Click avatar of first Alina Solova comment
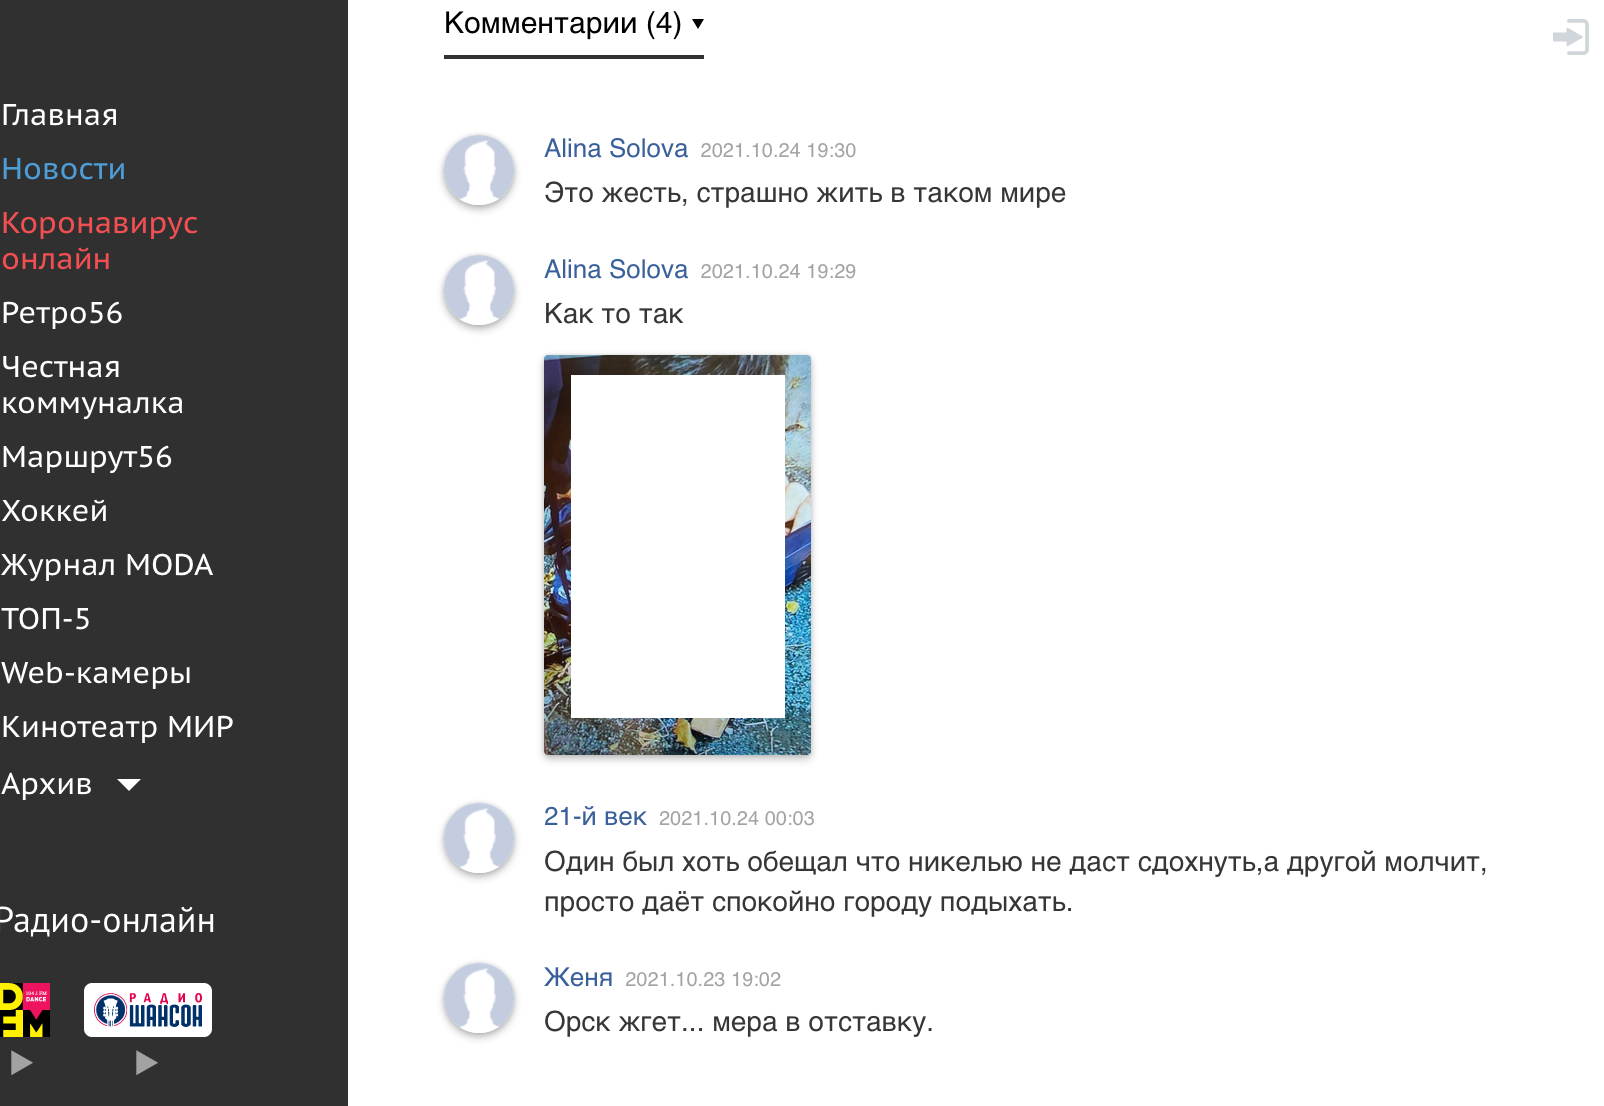 click(x=479, y=170)
